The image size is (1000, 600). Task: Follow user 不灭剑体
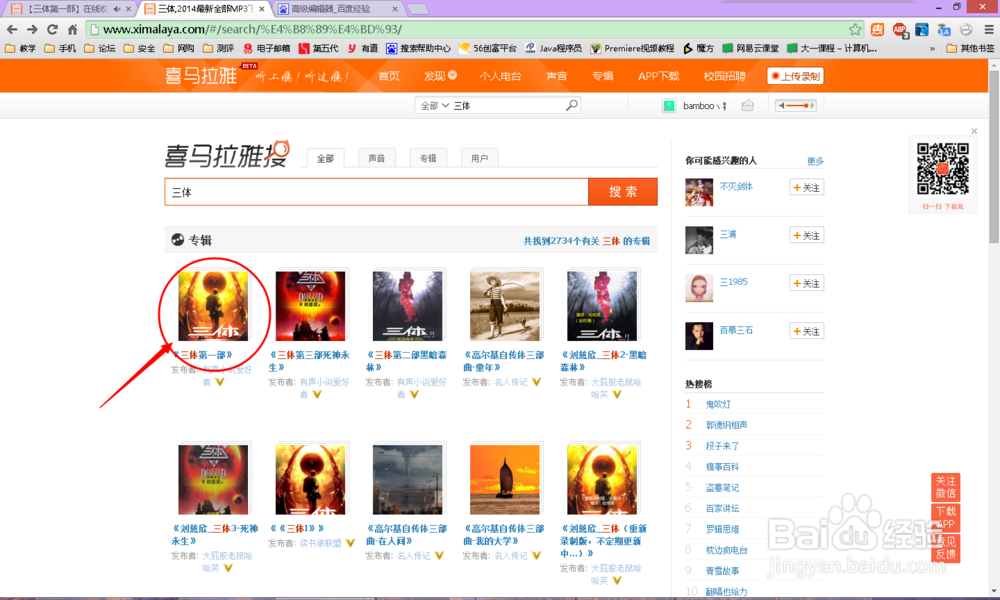(x=806, y=187)
